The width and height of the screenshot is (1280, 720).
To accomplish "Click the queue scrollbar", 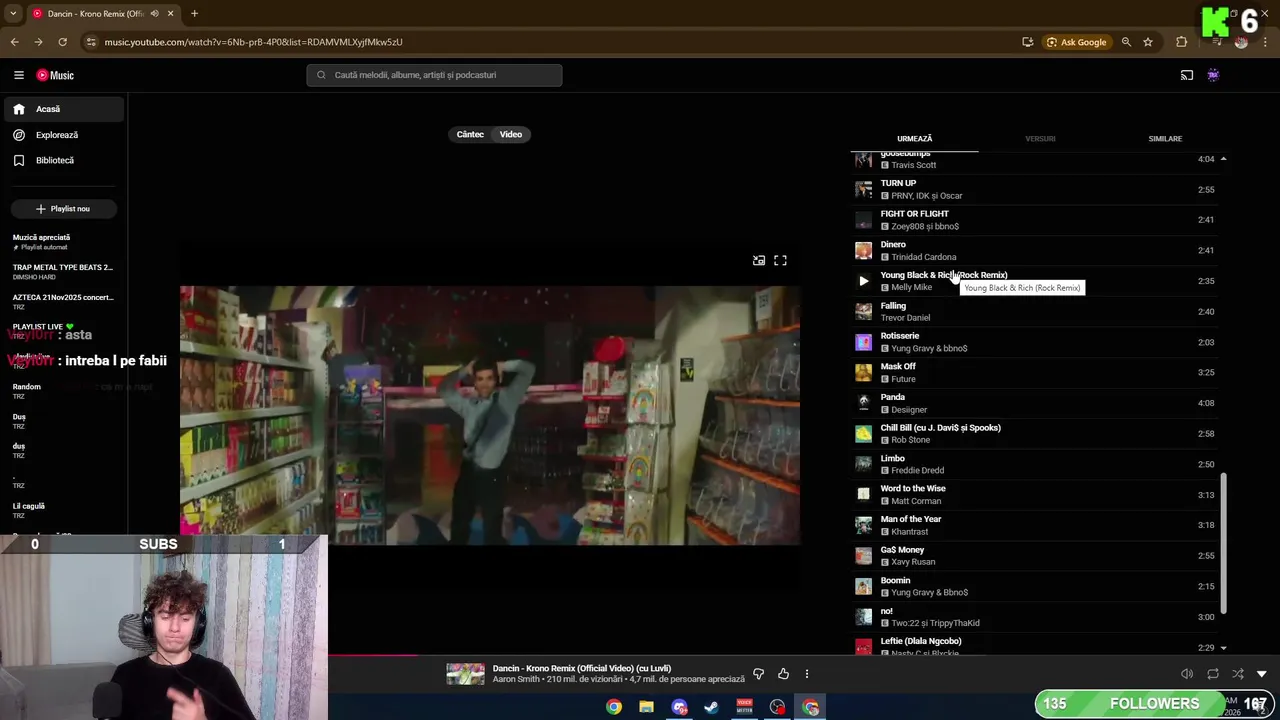I will [x=1223, y=544].
